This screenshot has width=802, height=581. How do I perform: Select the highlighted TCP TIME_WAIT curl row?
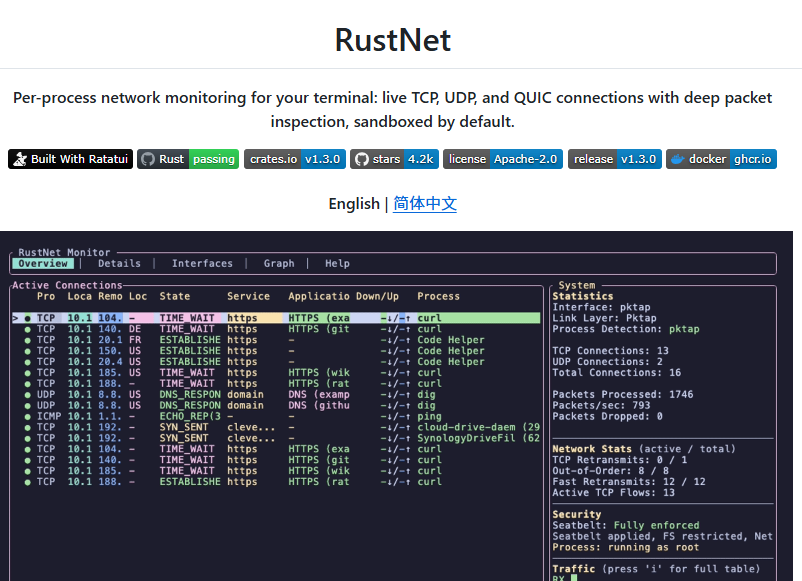[x=276, y=318]
